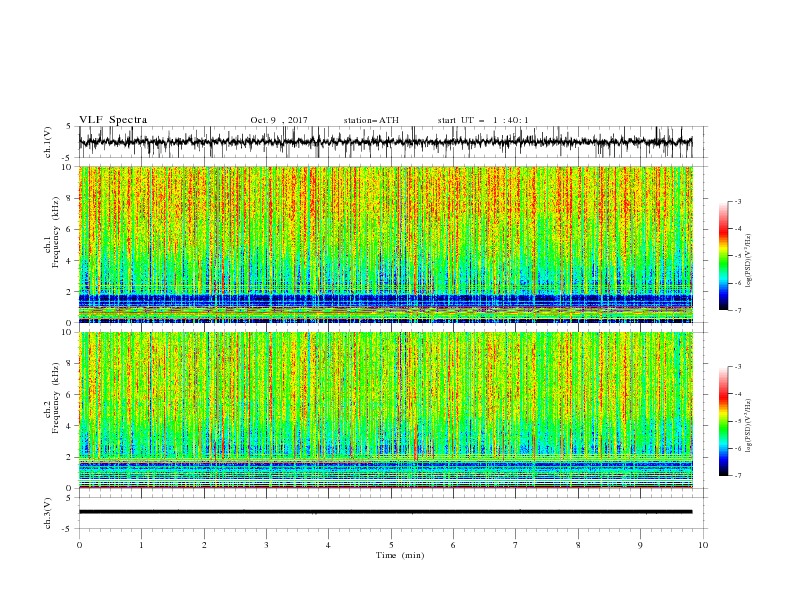The height and width of the screenshot is (612, 792).
Task: Click time axis tick label "9"
Action: pos(640,545)
